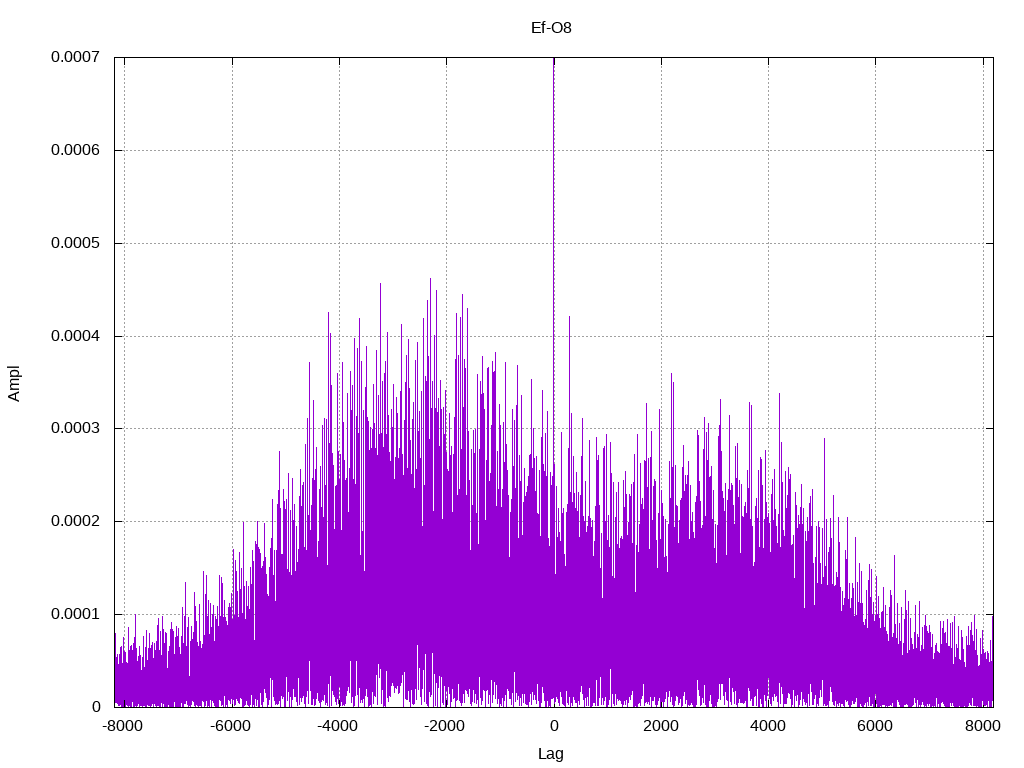Image resolution: width=1024 pixels, height=768 pixels.
Task: Click the y-axis tick label 0.0006
Action: pyautogui.click(x=75, y=150)
